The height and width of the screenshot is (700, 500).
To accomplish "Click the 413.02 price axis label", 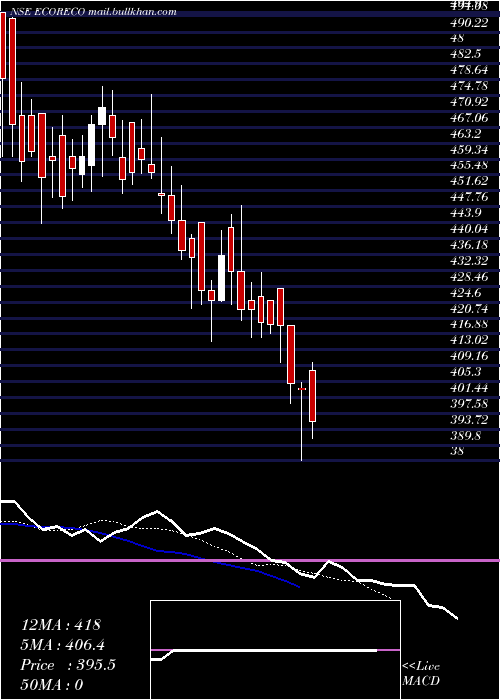I will point(469,339).
